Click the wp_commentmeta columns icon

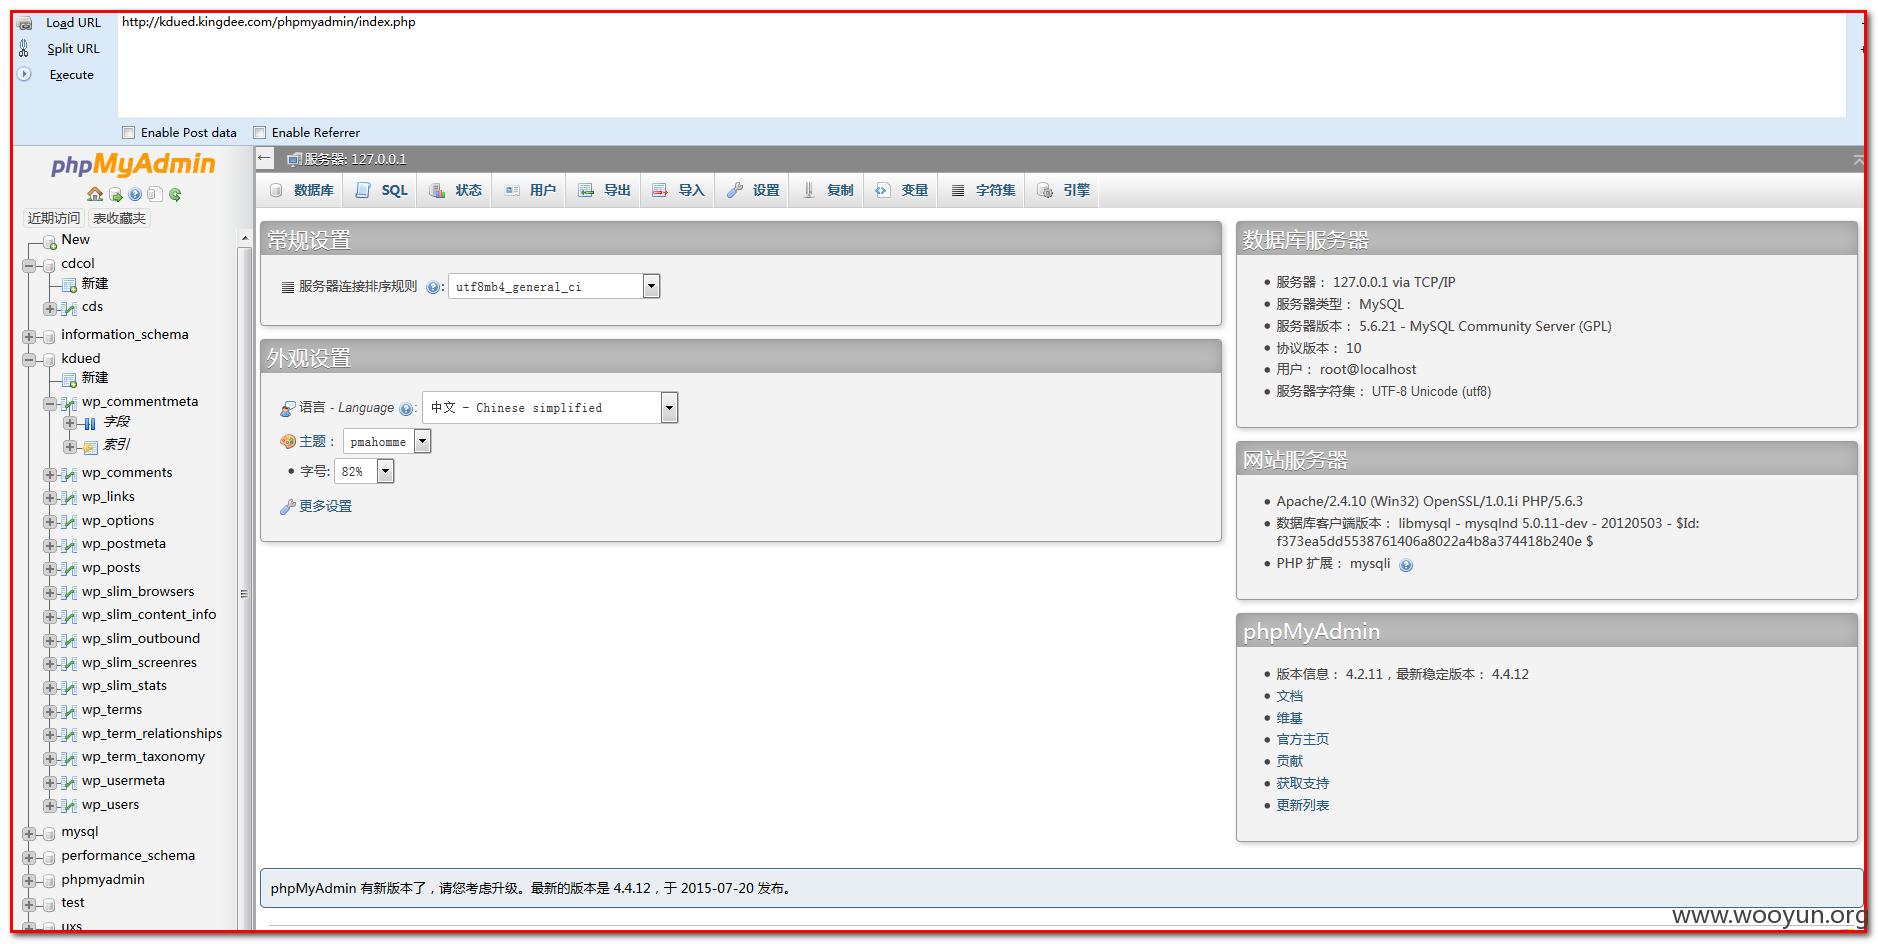coord(90,423)
